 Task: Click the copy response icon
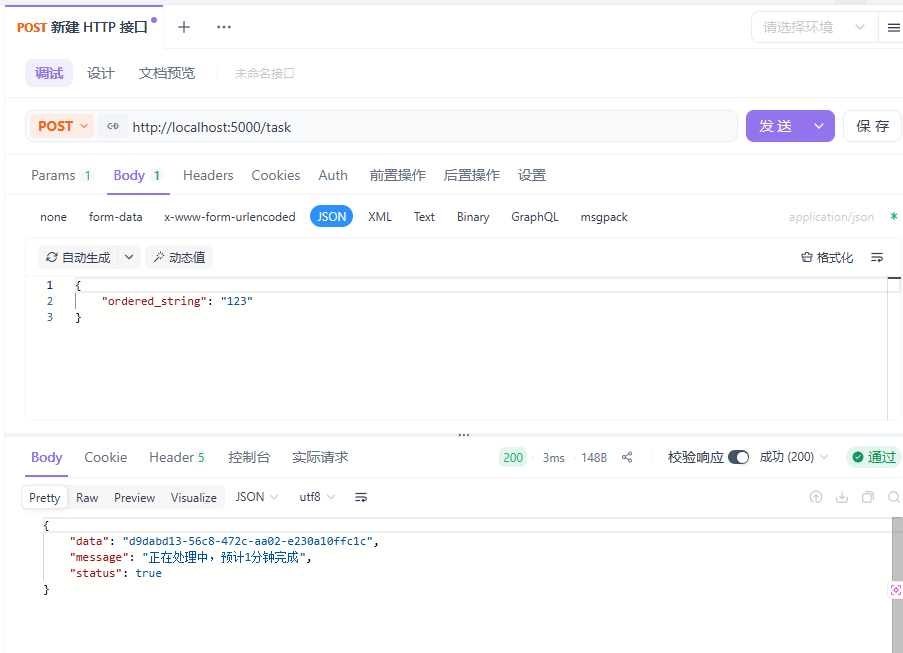(867, 497)
